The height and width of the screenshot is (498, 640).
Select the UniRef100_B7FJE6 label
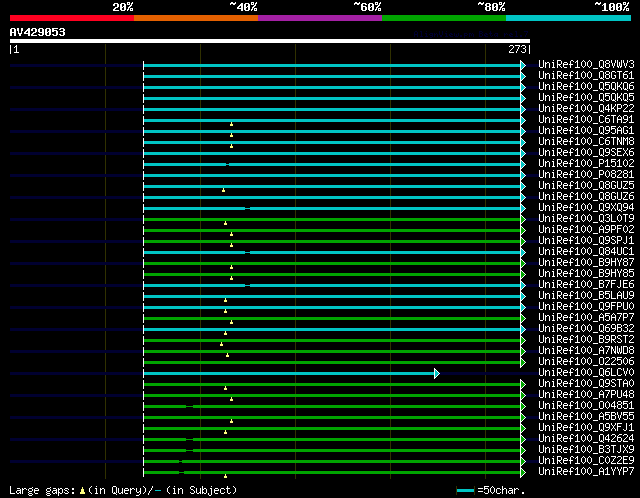(x=586, y=285)
